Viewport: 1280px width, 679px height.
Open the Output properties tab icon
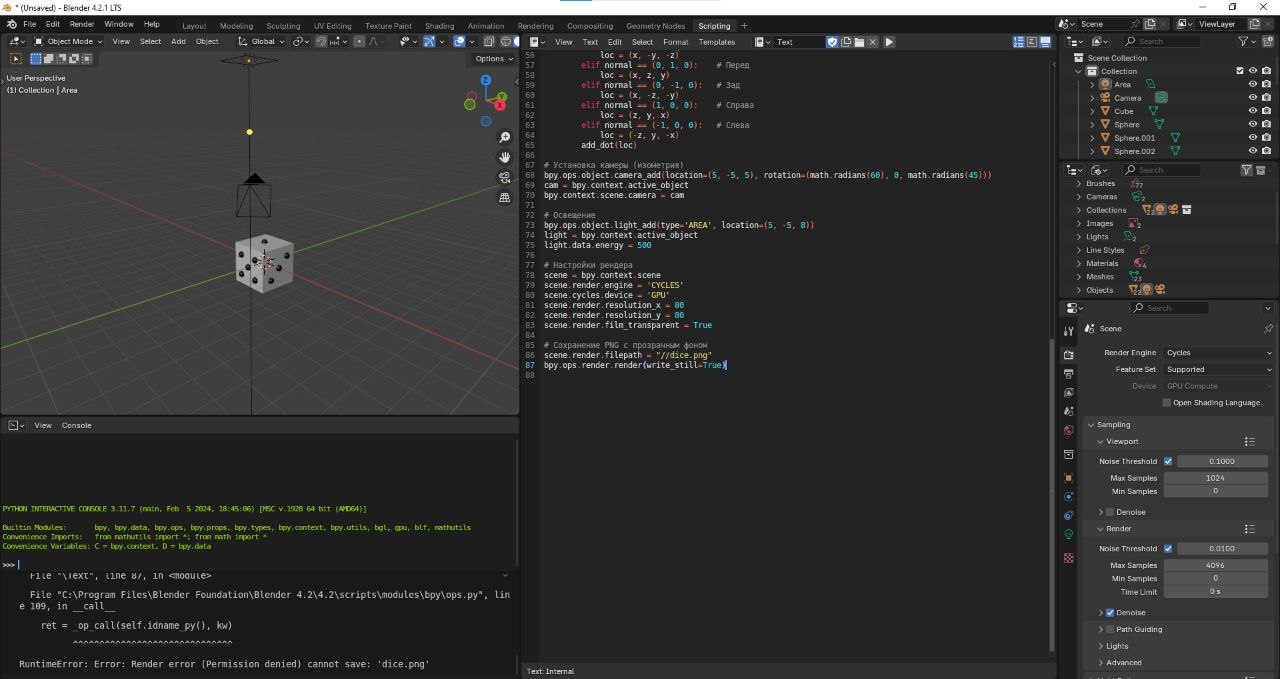point(1068,374)
